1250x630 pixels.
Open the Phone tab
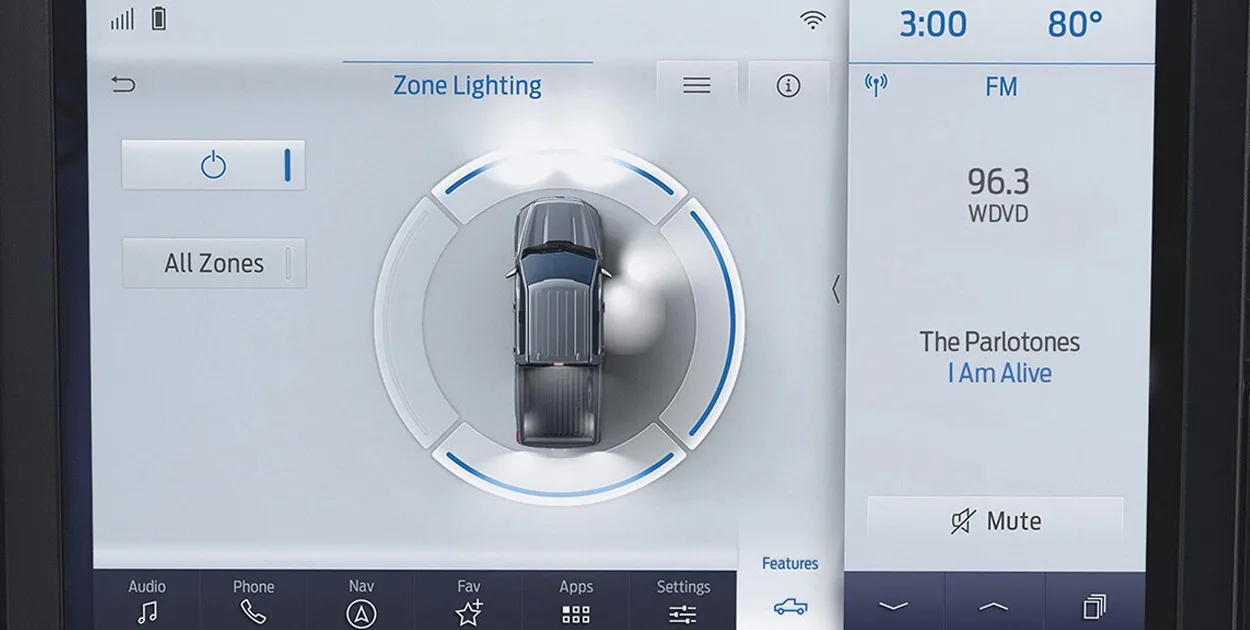pyautogui.click(x=253, y=600)
